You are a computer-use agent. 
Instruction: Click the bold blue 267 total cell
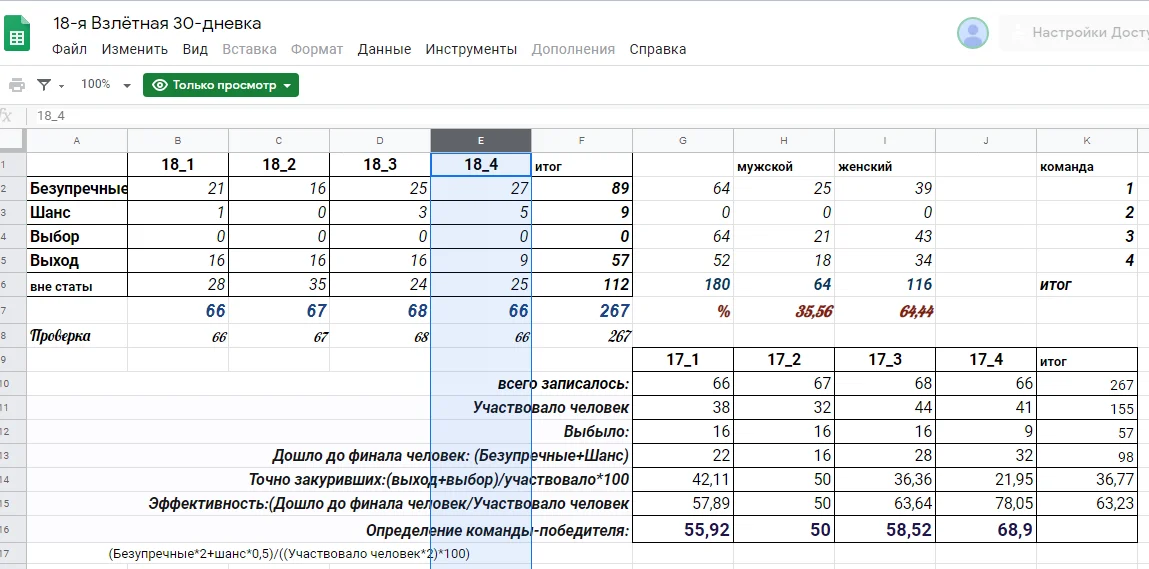(582, 311)
